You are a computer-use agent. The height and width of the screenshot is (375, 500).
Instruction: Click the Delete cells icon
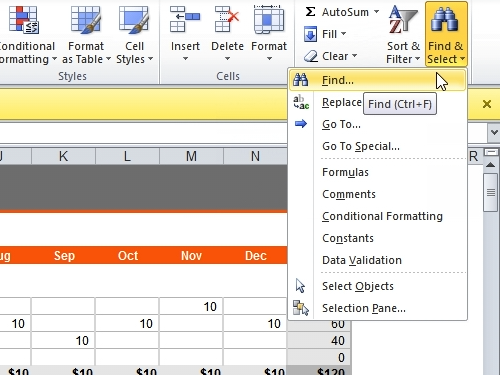(227, 19)
